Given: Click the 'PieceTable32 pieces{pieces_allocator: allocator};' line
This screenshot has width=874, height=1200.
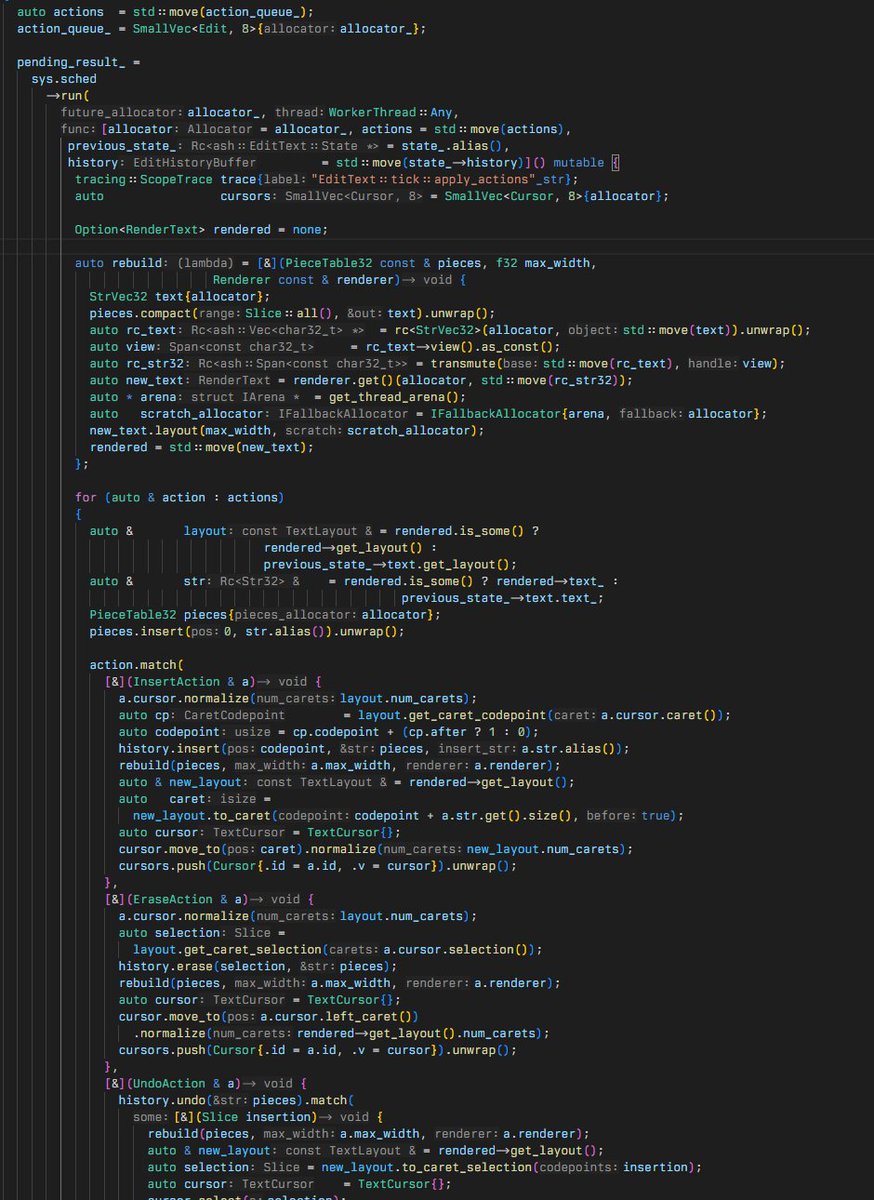Looking at the screenshot, I should point(264,615).
